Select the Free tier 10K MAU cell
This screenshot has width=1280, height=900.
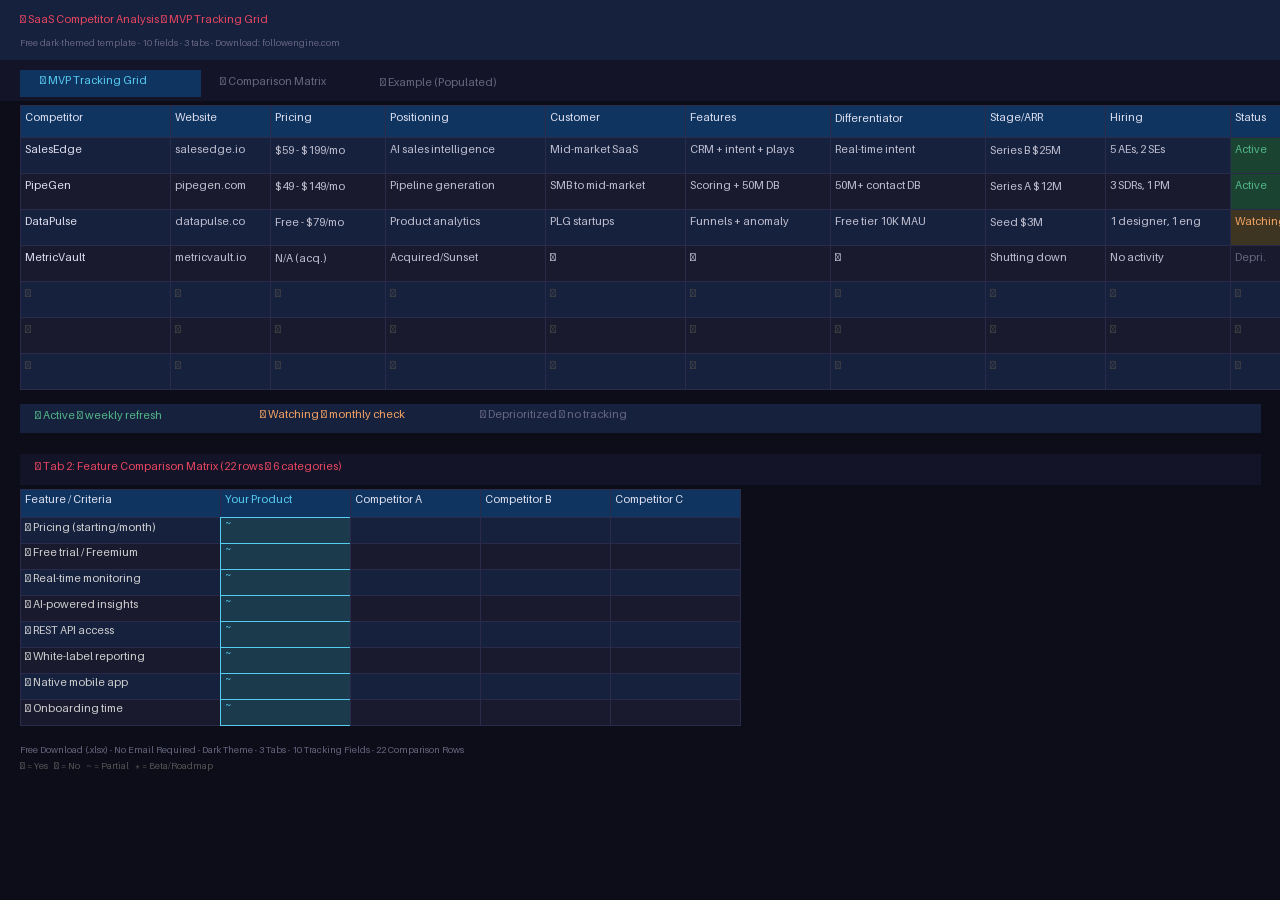point(907,228)
